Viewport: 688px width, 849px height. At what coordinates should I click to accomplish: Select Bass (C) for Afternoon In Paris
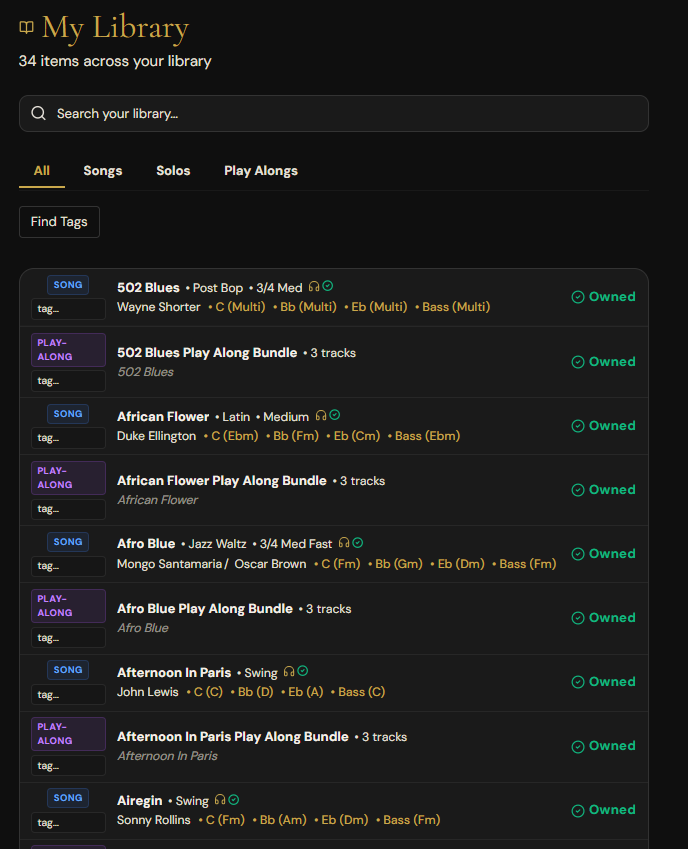362,692
